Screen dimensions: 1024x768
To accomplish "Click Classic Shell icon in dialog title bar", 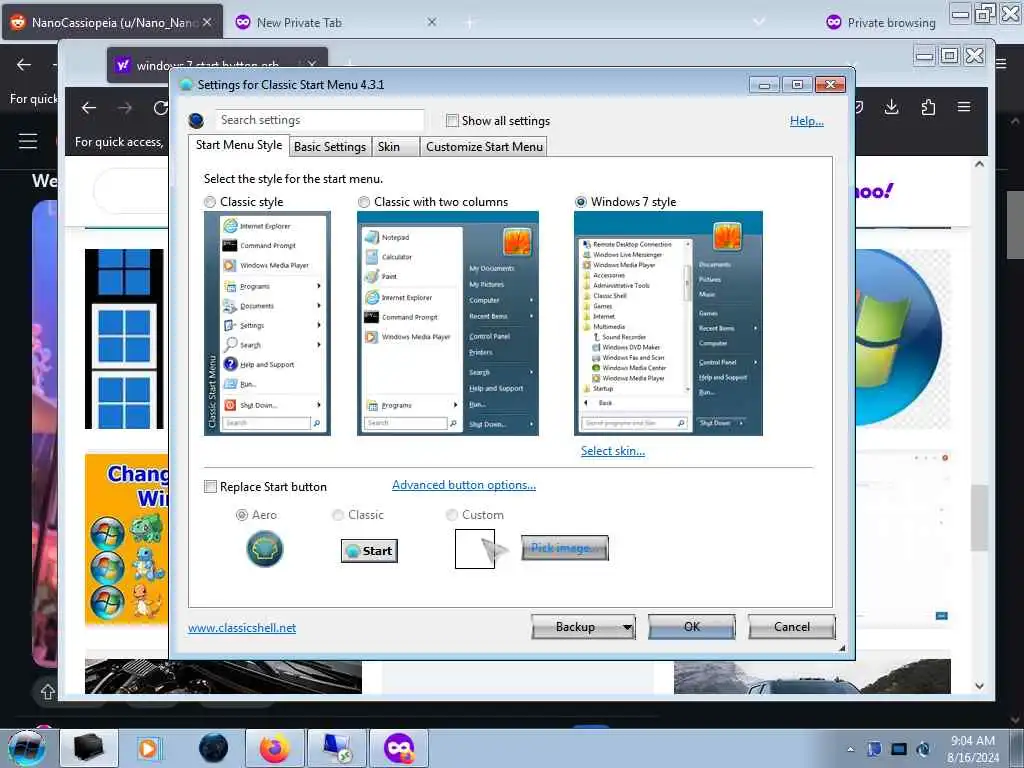I will [186, 84].
